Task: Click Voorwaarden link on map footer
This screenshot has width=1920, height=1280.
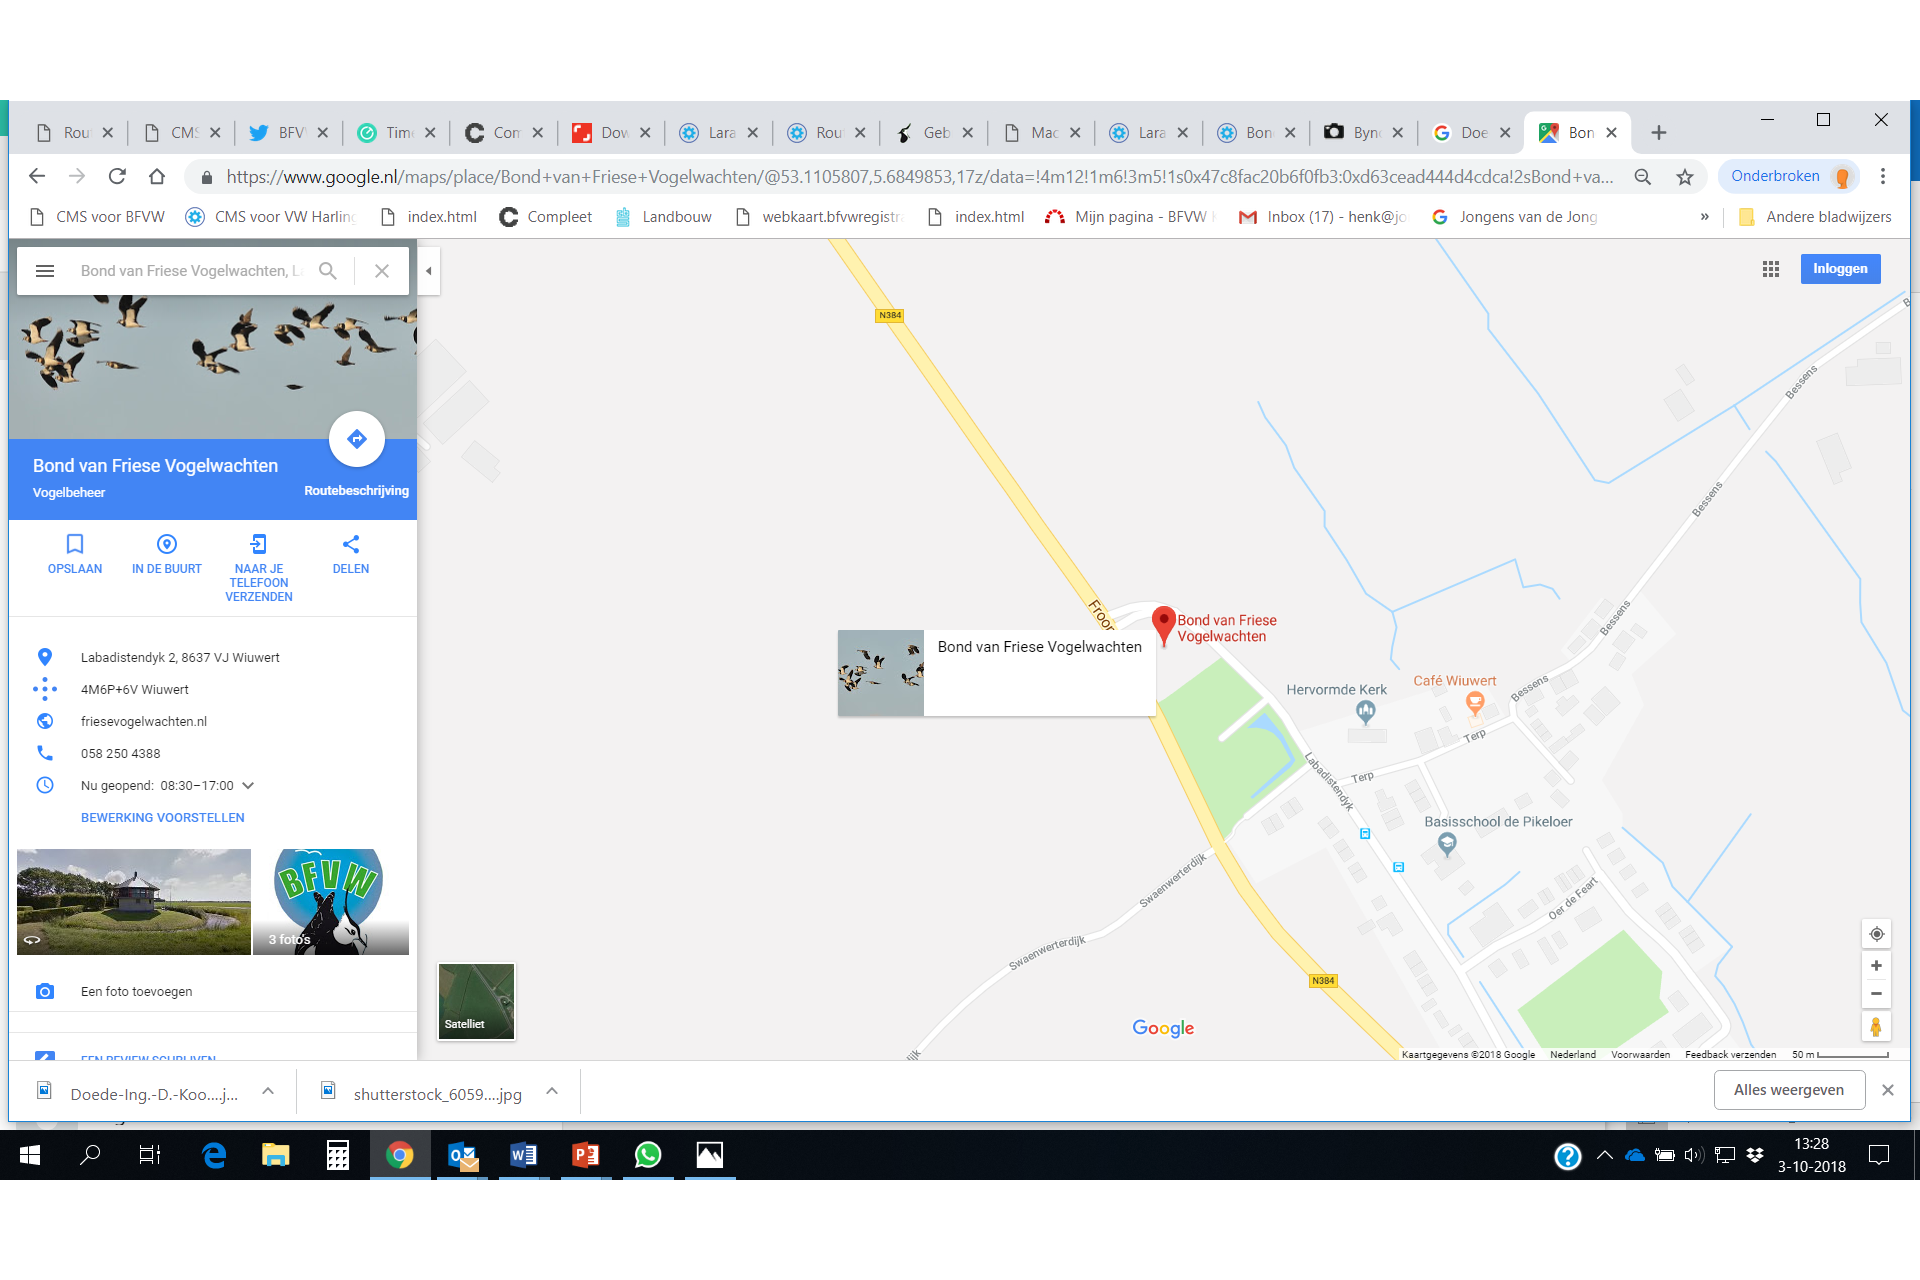Action: click(x=1640, y=1055)
